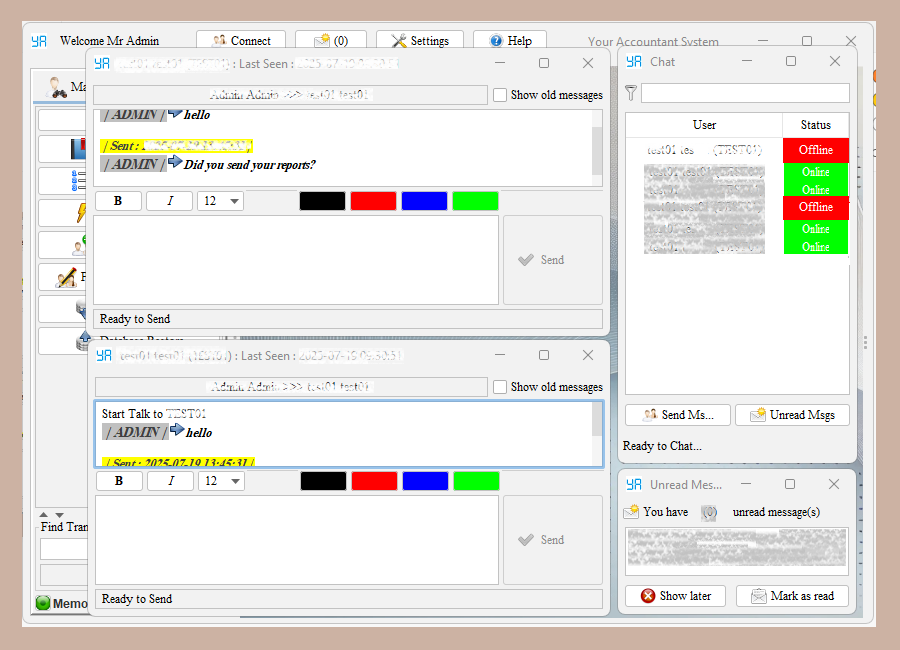Minimize the Chat user list window
The height and width of the screenshot is (650, 900).
click(x=747, y=61)
